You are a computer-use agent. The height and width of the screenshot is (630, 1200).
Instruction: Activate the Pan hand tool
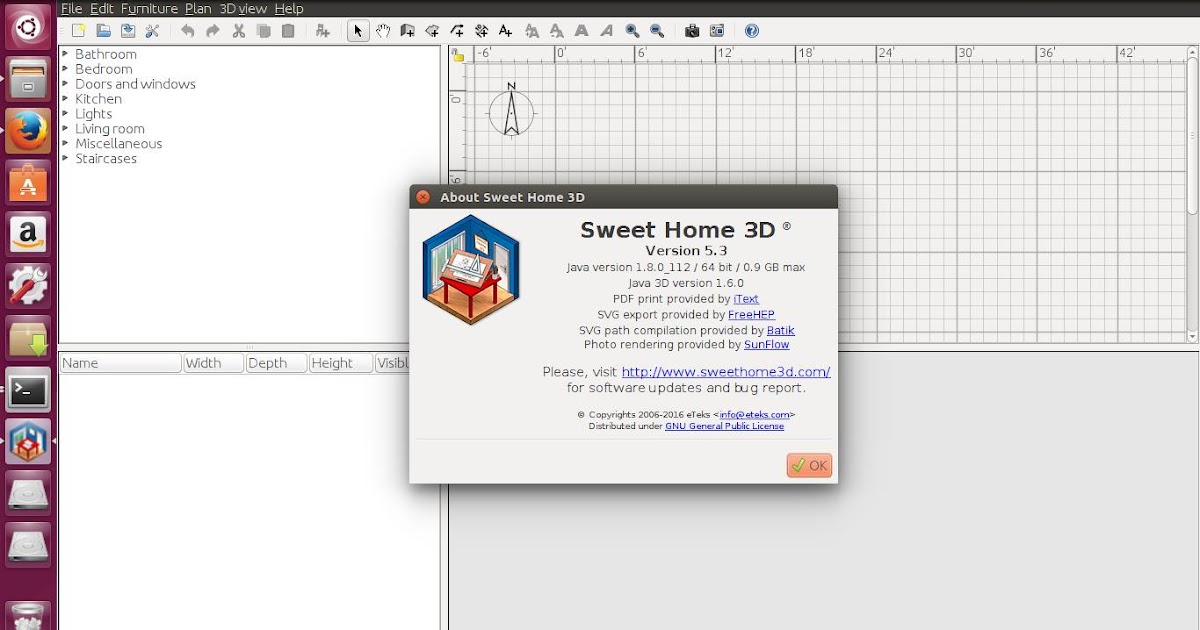383,31
